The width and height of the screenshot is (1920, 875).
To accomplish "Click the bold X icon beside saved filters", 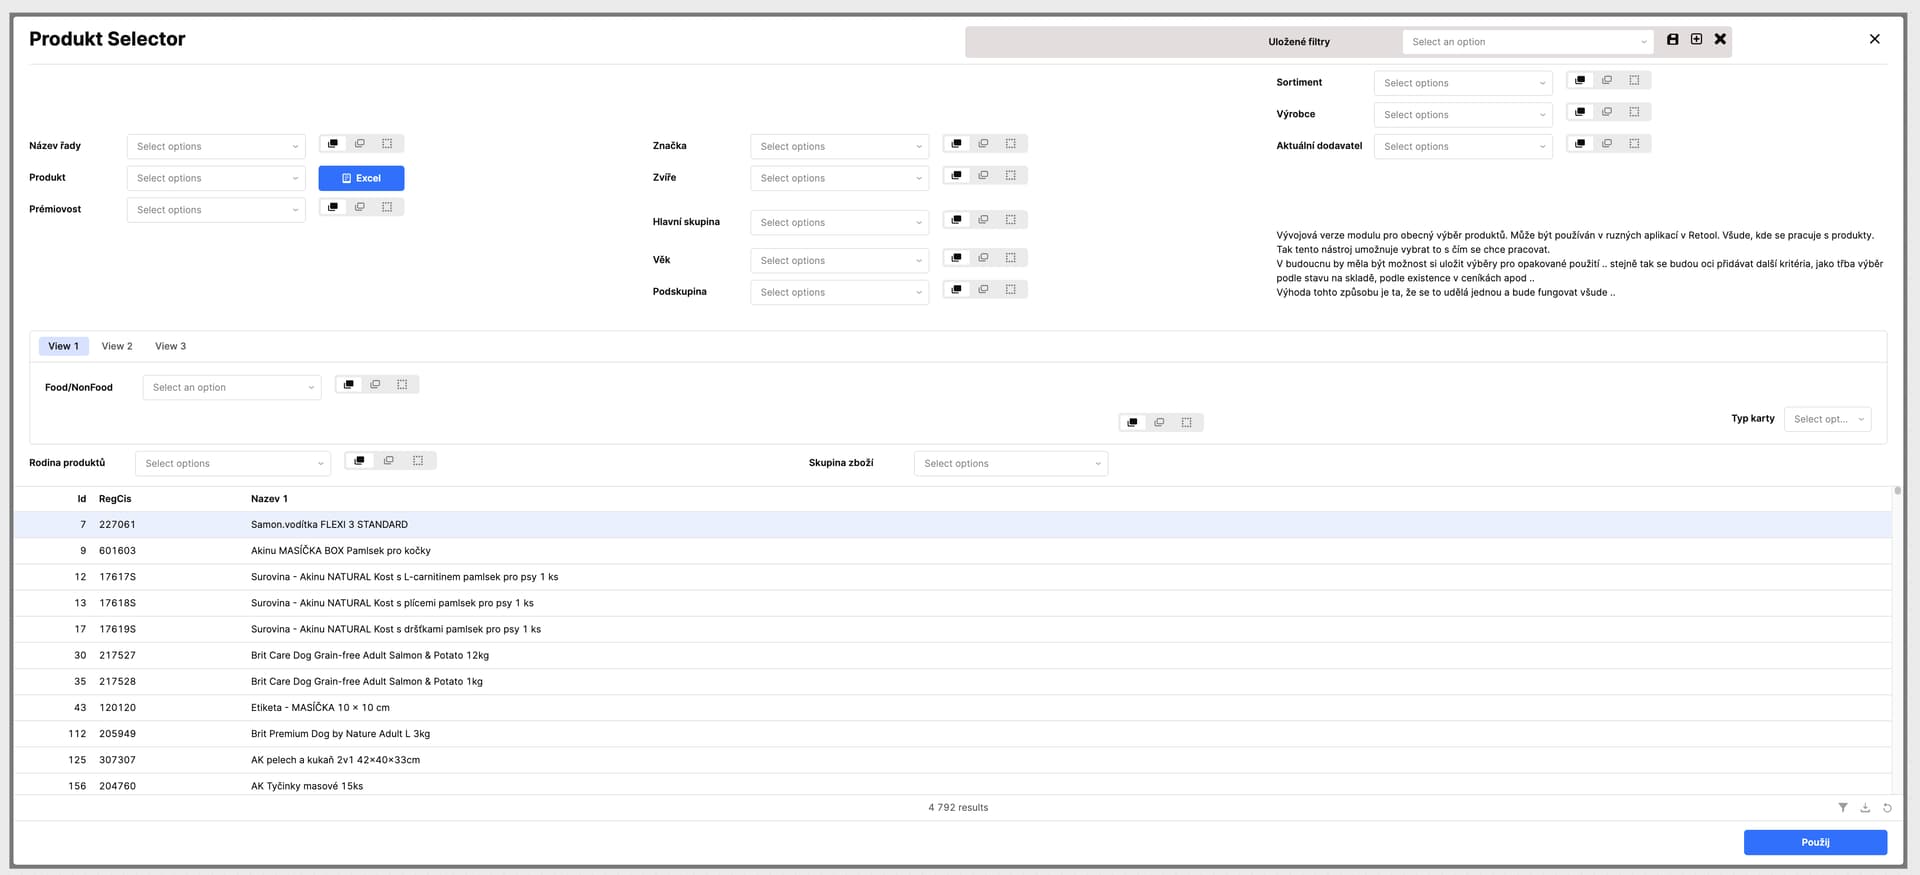I will [x=1720, y=40].
